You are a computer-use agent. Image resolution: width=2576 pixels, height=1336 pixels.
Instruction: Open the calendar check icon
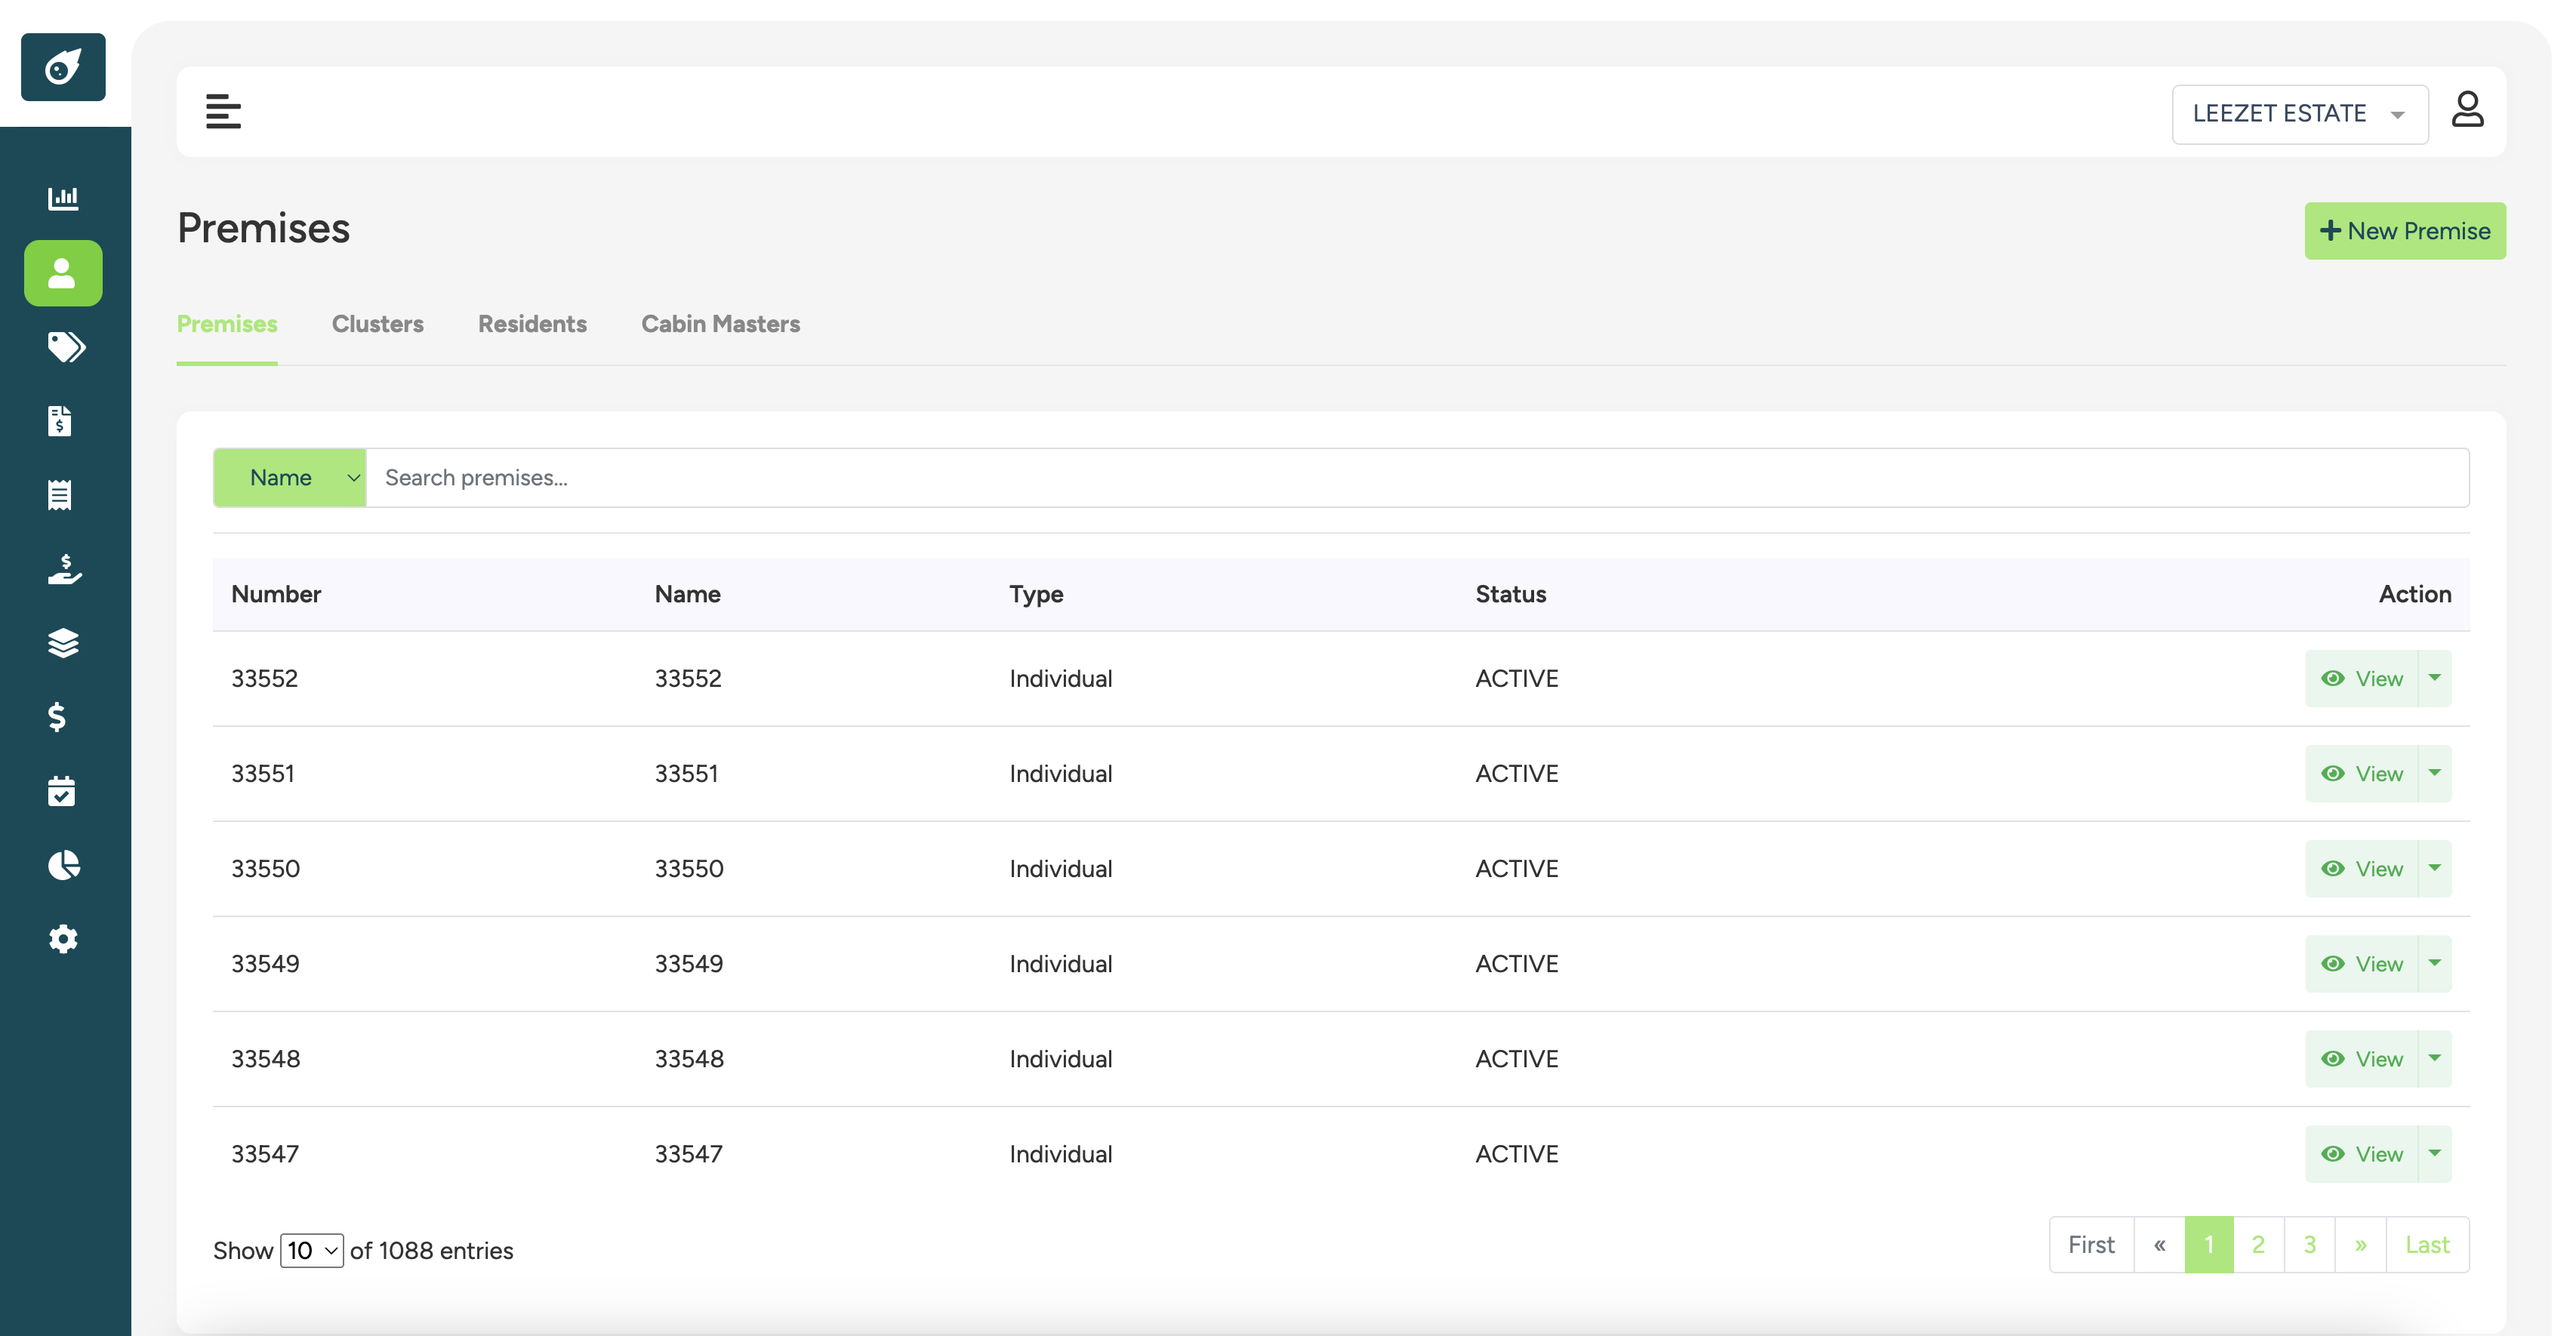[x=62, y=791]
